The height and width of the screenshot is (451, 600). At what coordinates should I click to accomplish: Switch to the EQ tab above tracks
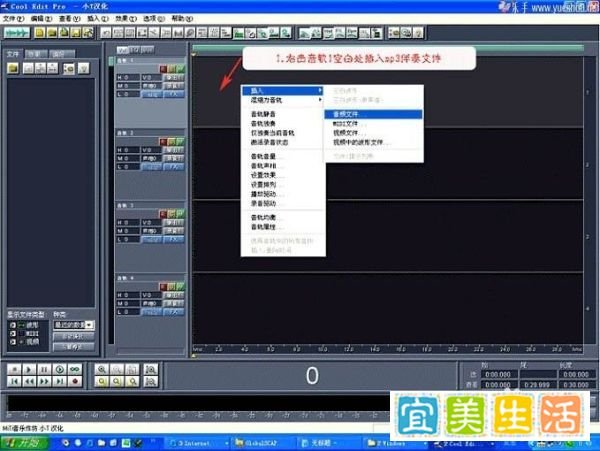pyautogui.click(x=135, y=50)
